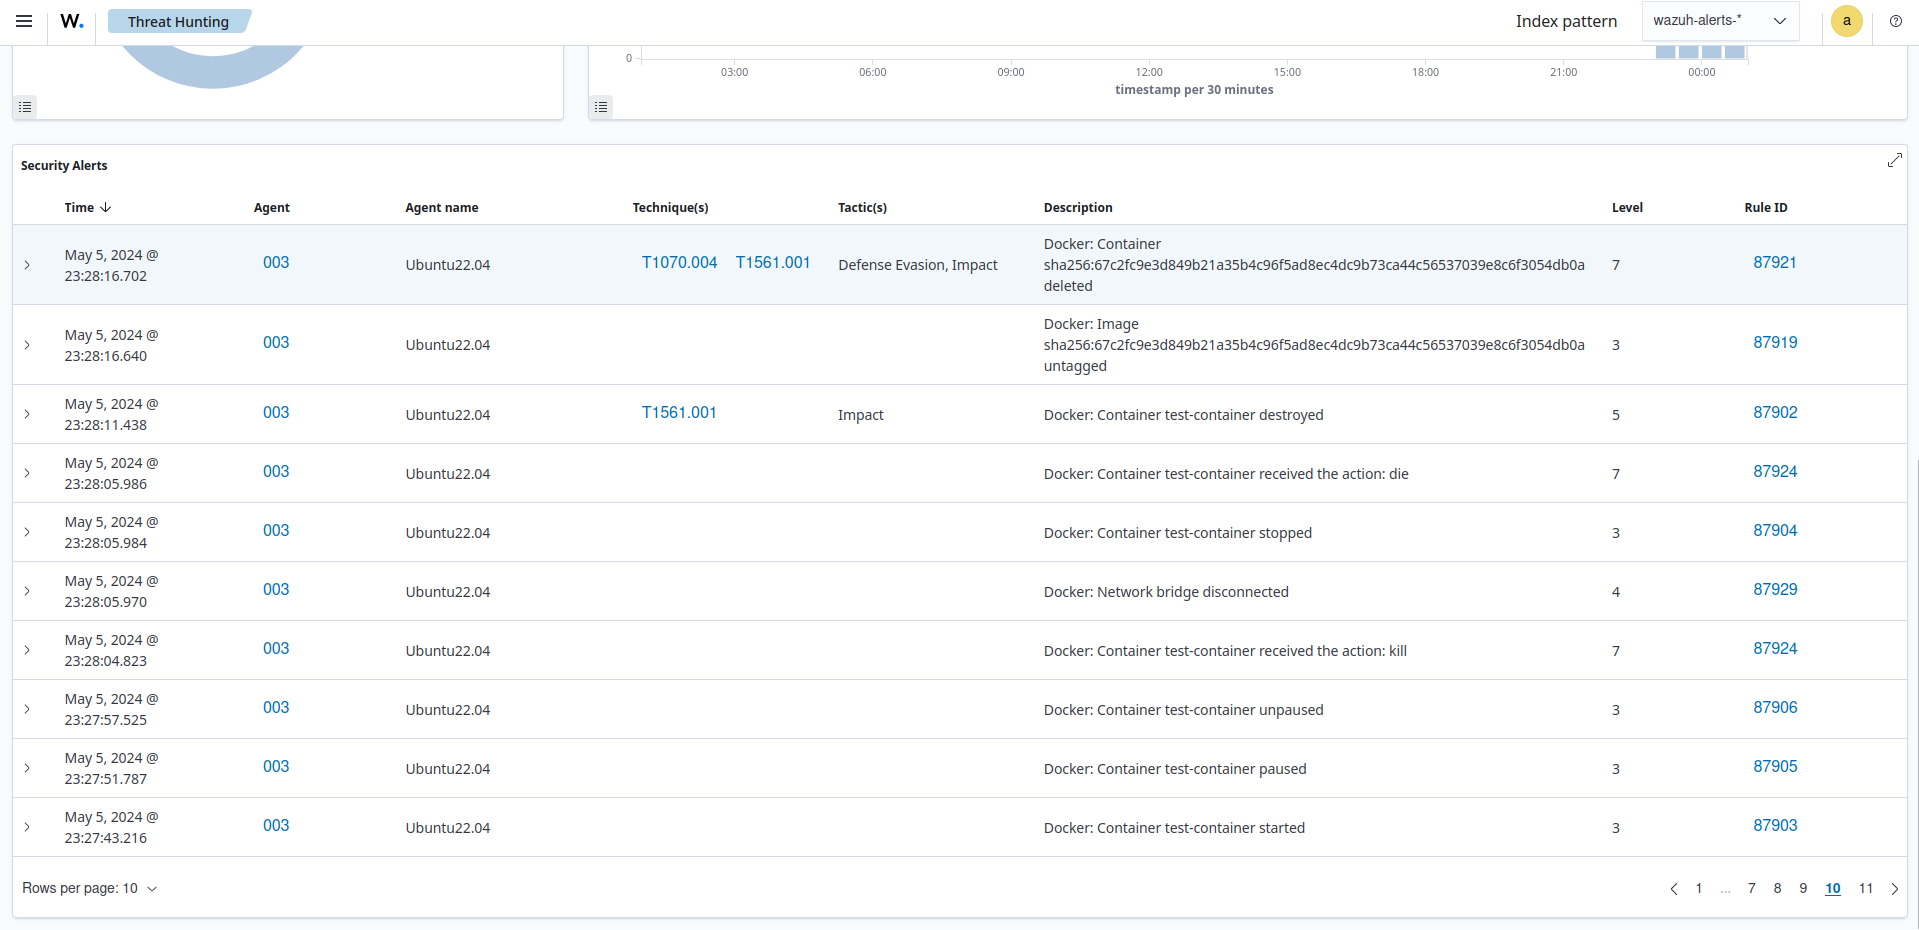The width and height of the screenshot is (1919, 930).
Task: Click the Wazuh logo
Action: (x=71, y=20)
